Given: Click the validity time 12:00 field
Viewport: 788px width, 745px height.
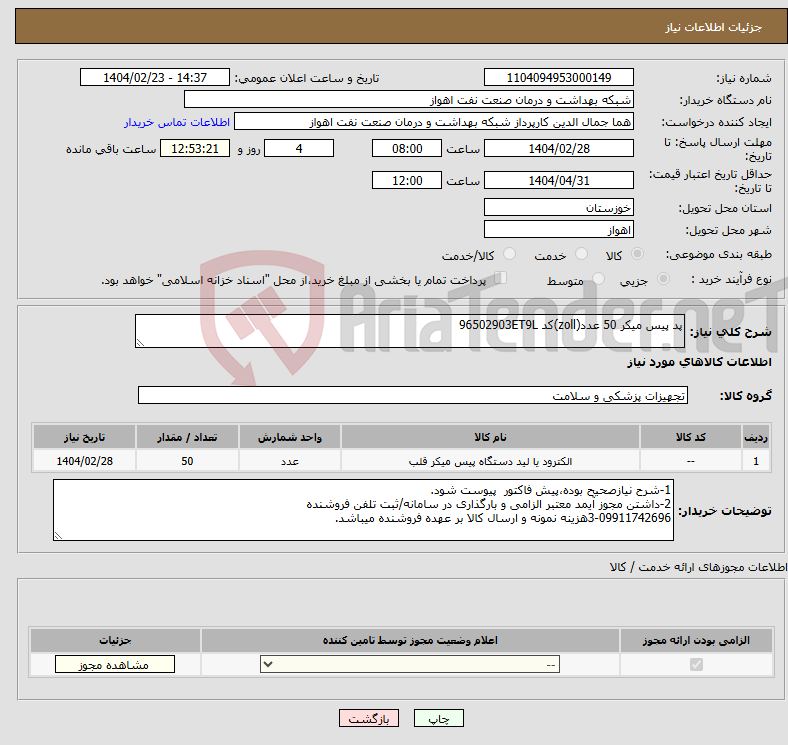Looking at the screenshot, I should (407, 180).
